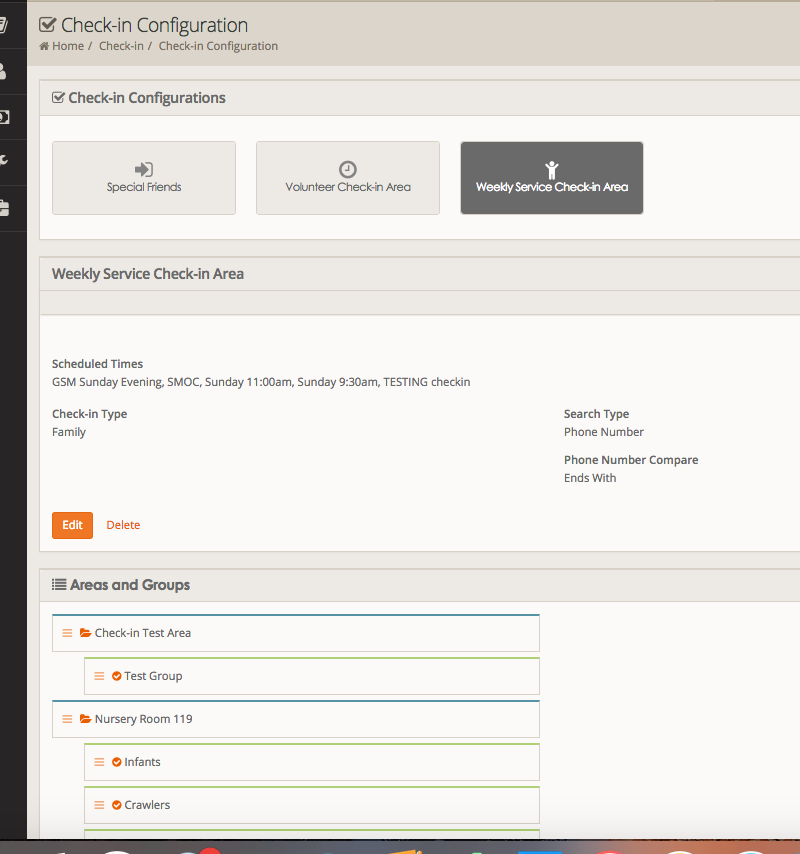This screenshot has height=854, width=800.
Task: Click the check-circle icon next to Crawlers
Action: 117,805
